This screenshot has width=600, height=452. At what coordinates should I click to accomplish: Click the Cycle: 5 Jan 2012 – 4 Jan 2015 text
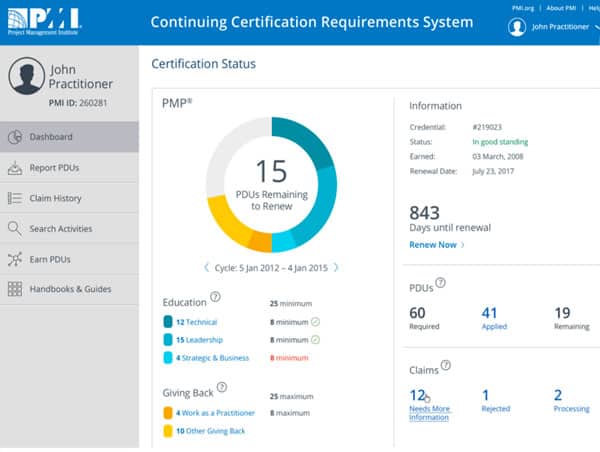coord(271,268)
